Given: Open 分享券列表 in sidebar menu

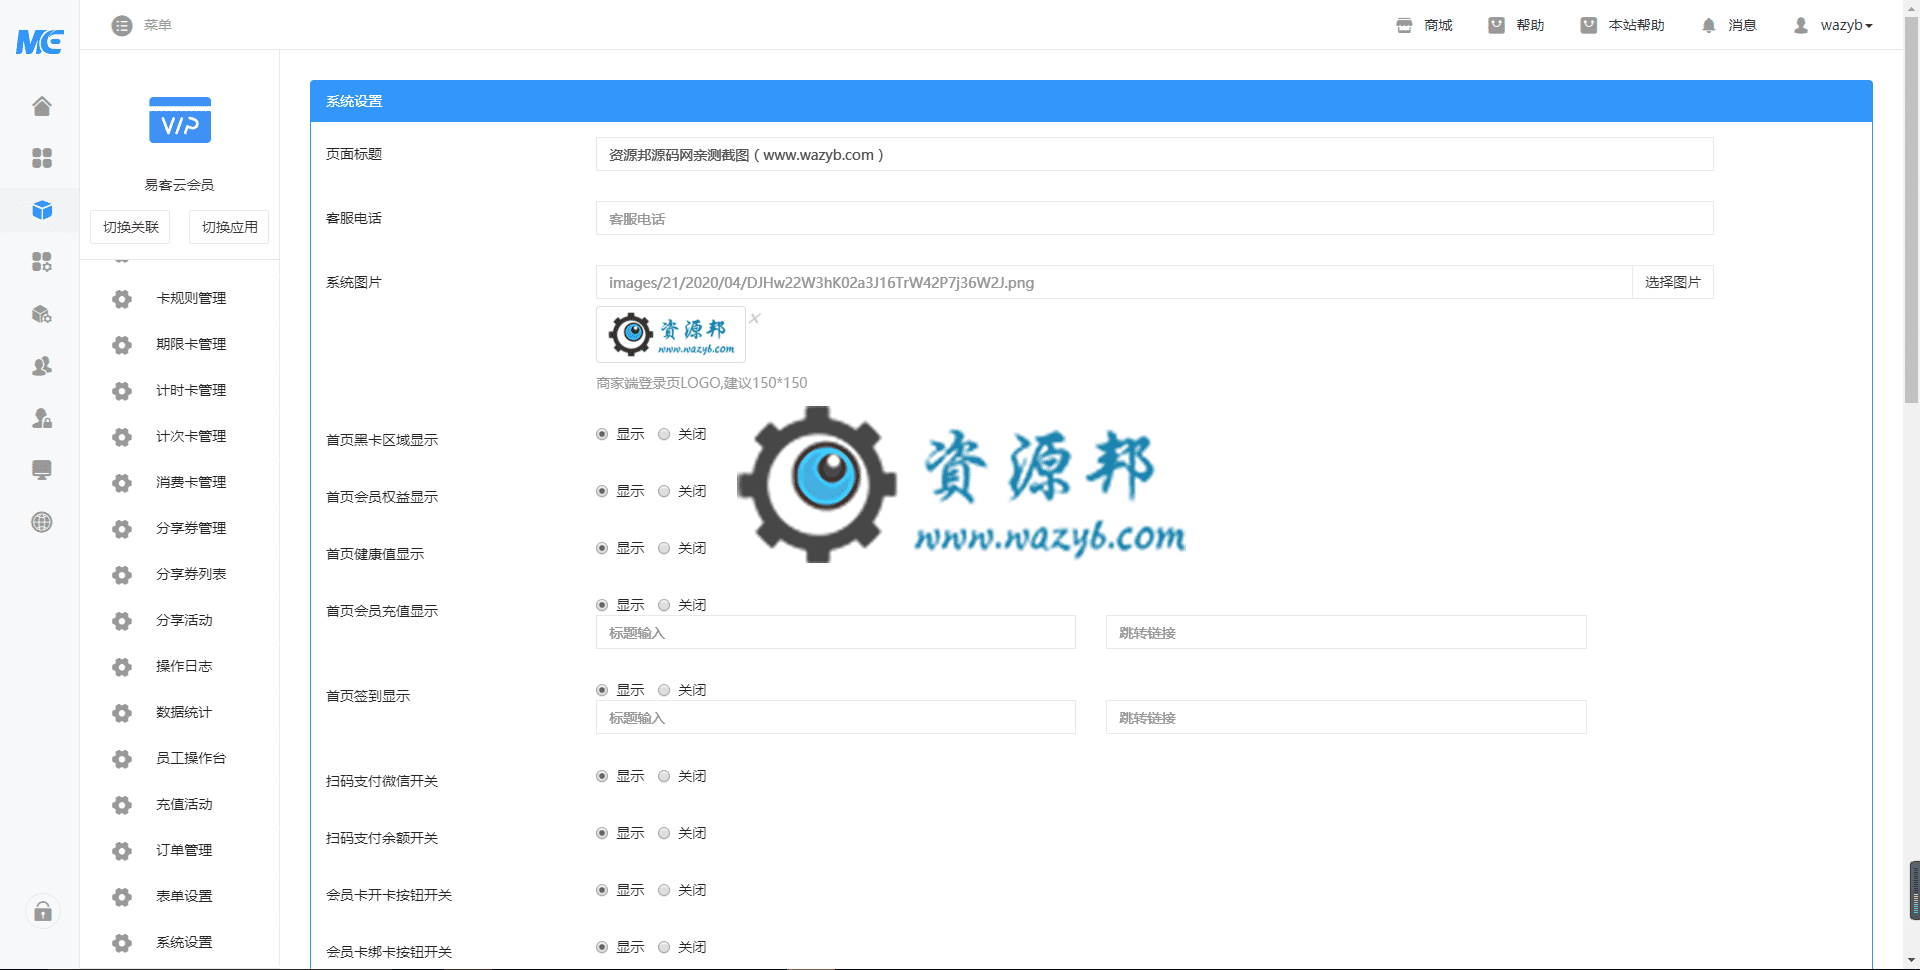Looking at the screenshot, I should coord(191,574).
